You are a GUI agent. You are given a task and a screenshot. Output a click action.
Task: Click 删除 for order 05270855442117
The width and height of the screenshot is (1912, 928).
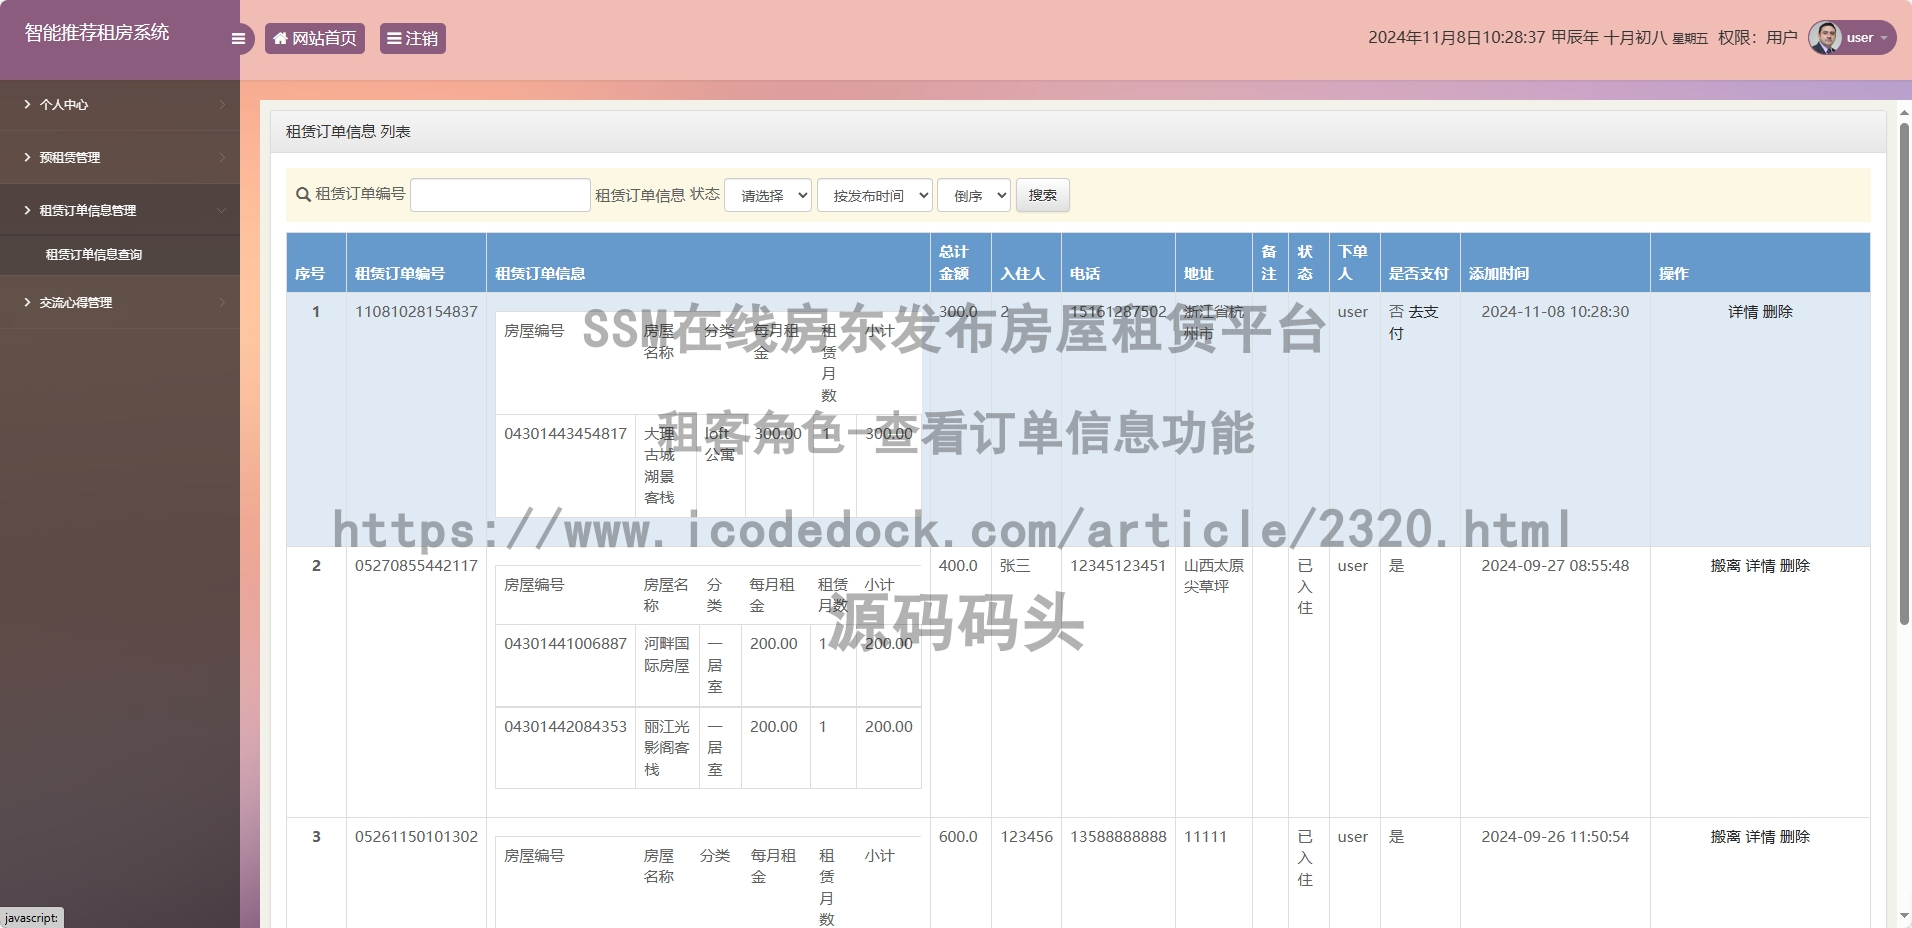coord(1795,566)
